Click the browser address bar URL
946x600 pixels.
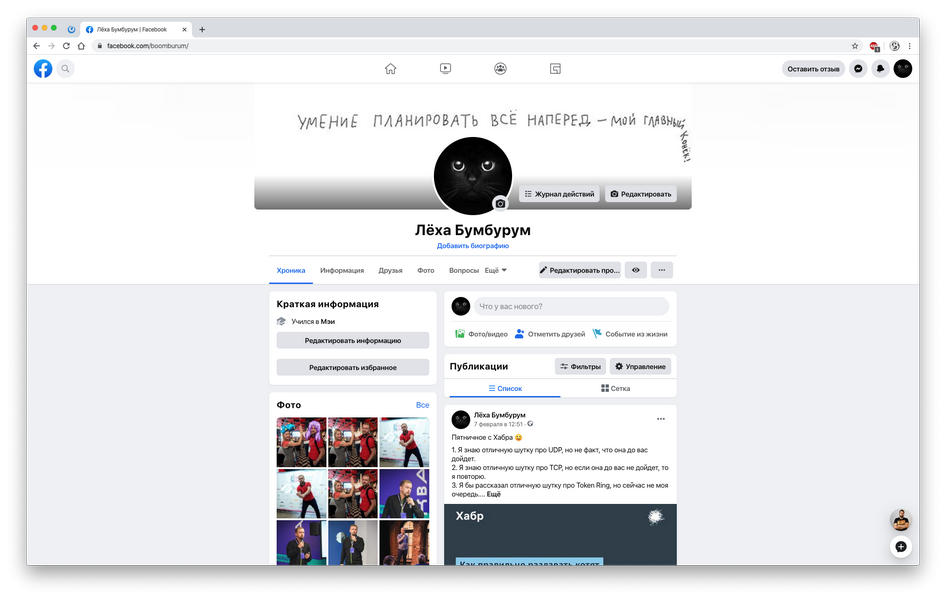point(148,46)
